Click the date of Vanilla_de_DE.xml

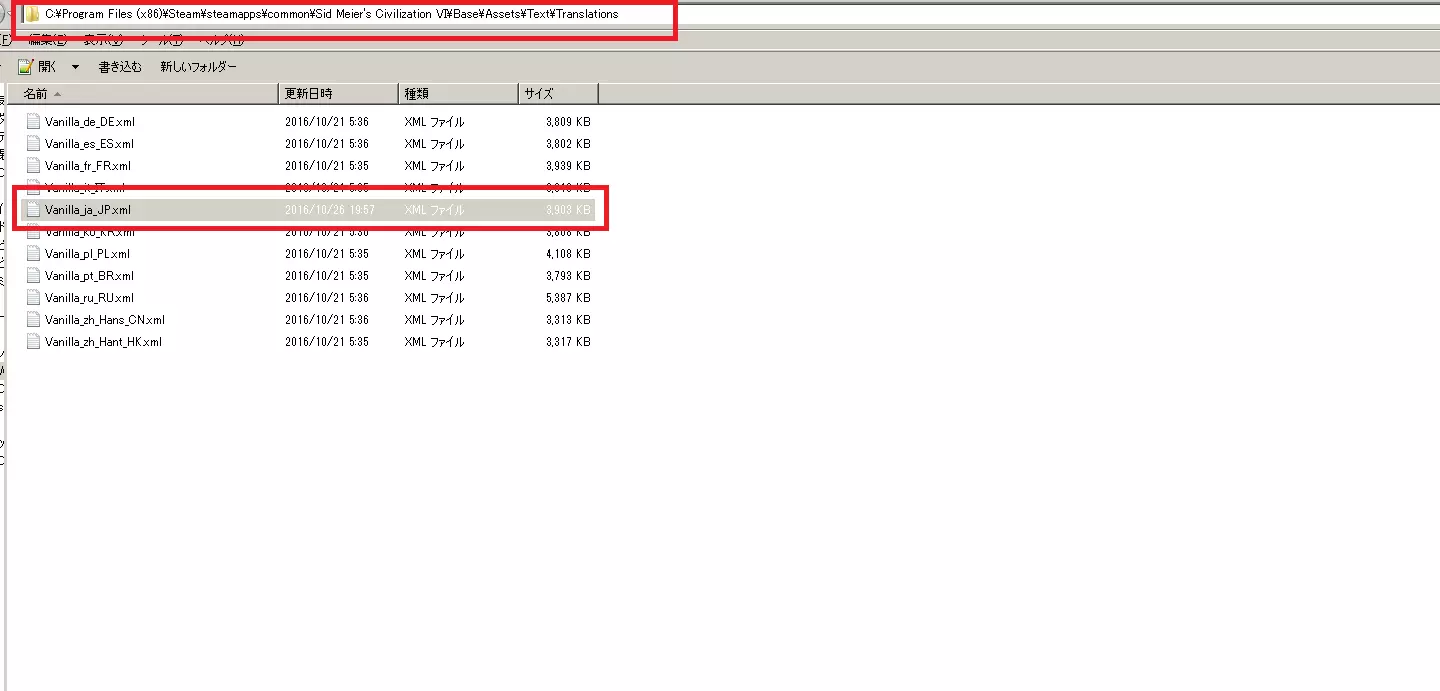(x=326, y=121)
